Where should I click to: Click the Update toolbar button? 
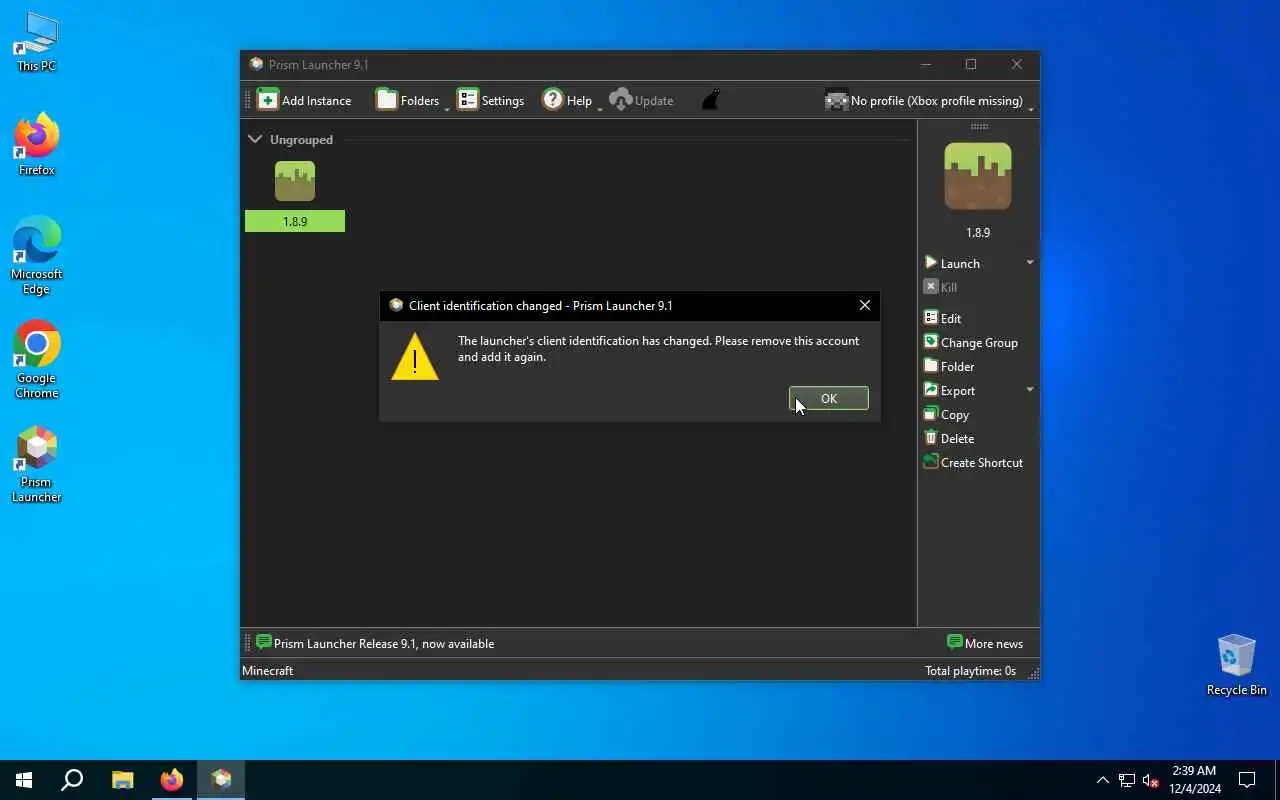(641, 100)
